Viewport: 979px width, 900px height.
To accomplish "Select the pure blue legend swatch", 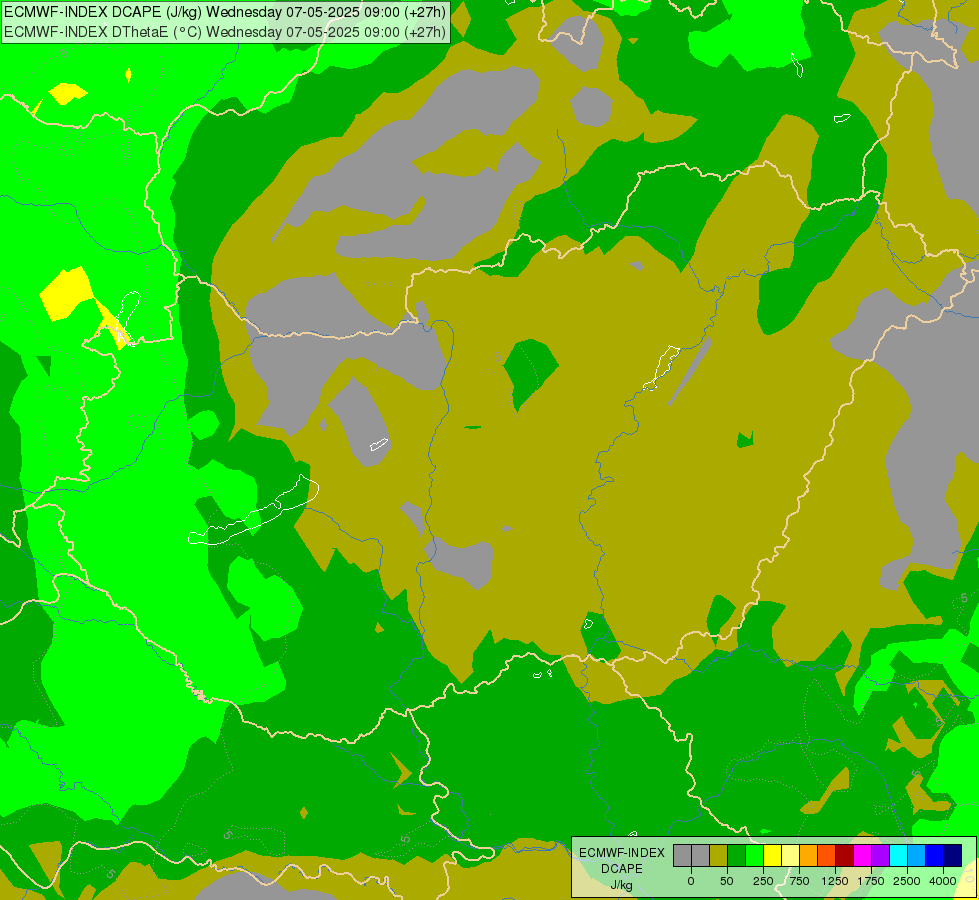I will 935,855.
